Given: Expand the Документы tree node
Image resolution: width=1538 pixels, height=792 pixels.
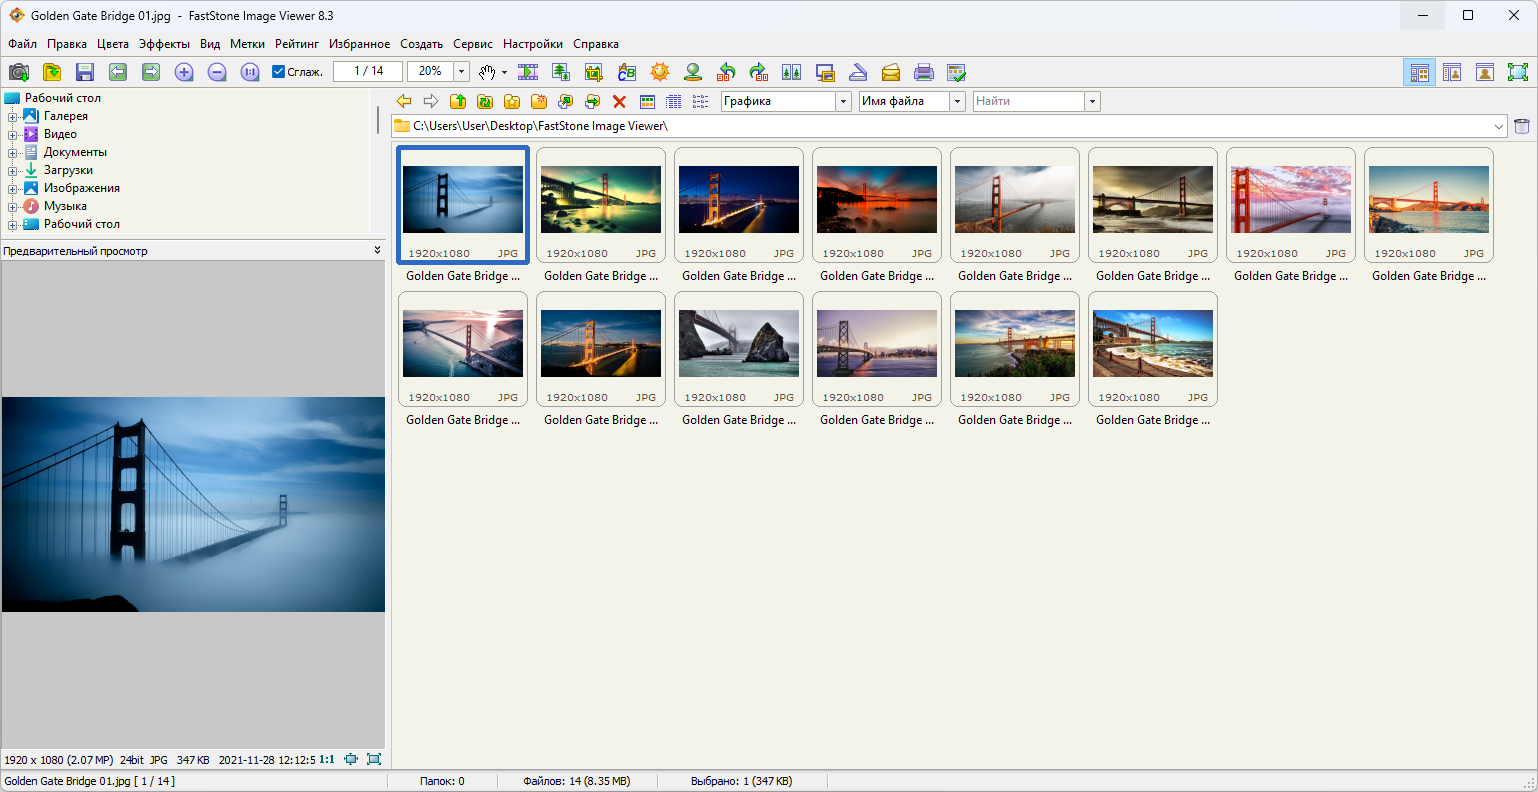Looking at the screenshot, I should [13, 153].
